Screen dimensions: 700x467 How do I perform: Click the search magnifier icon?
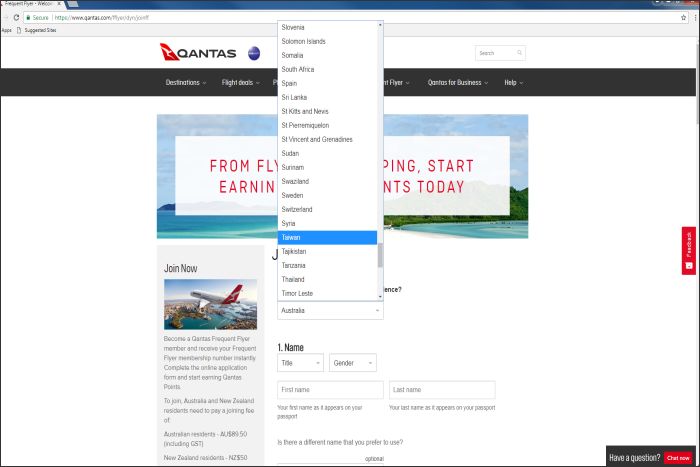coord(519,53)
